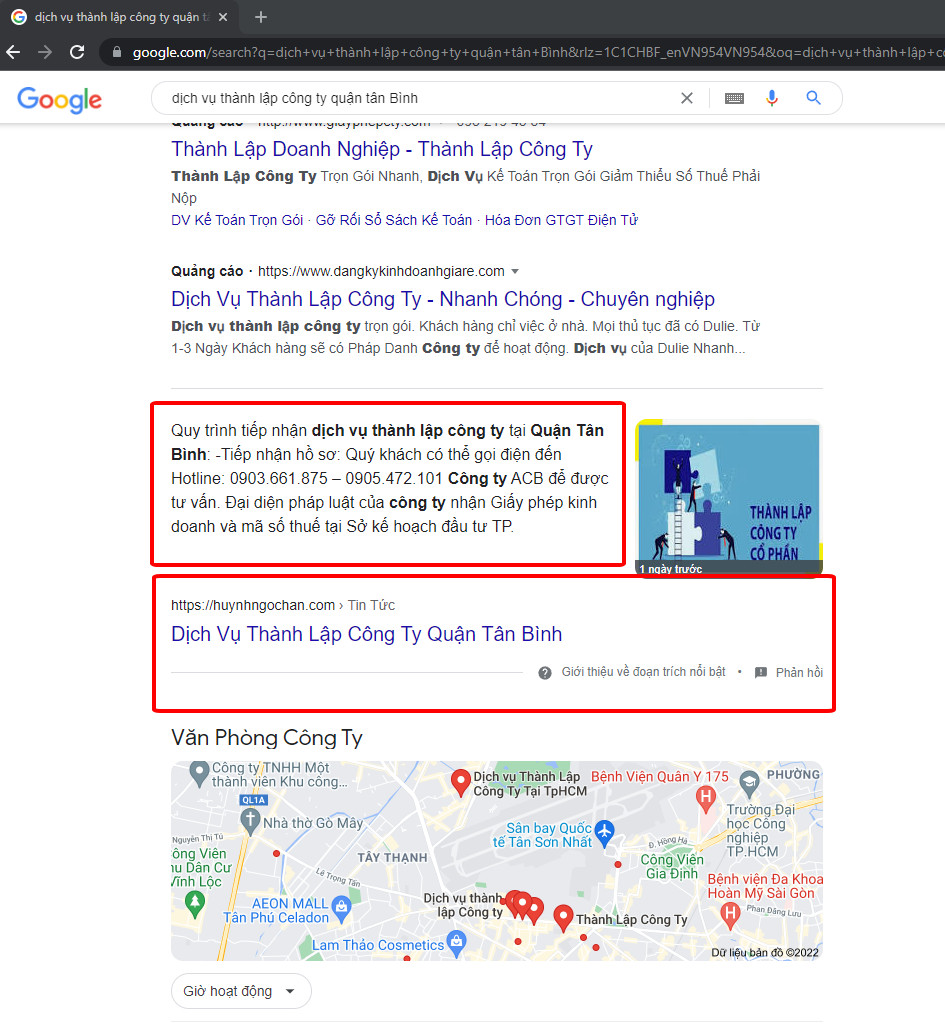Click the 'Văn Phòng Công Ty' heading
The image size is (945, 1027).
[267, 738]
